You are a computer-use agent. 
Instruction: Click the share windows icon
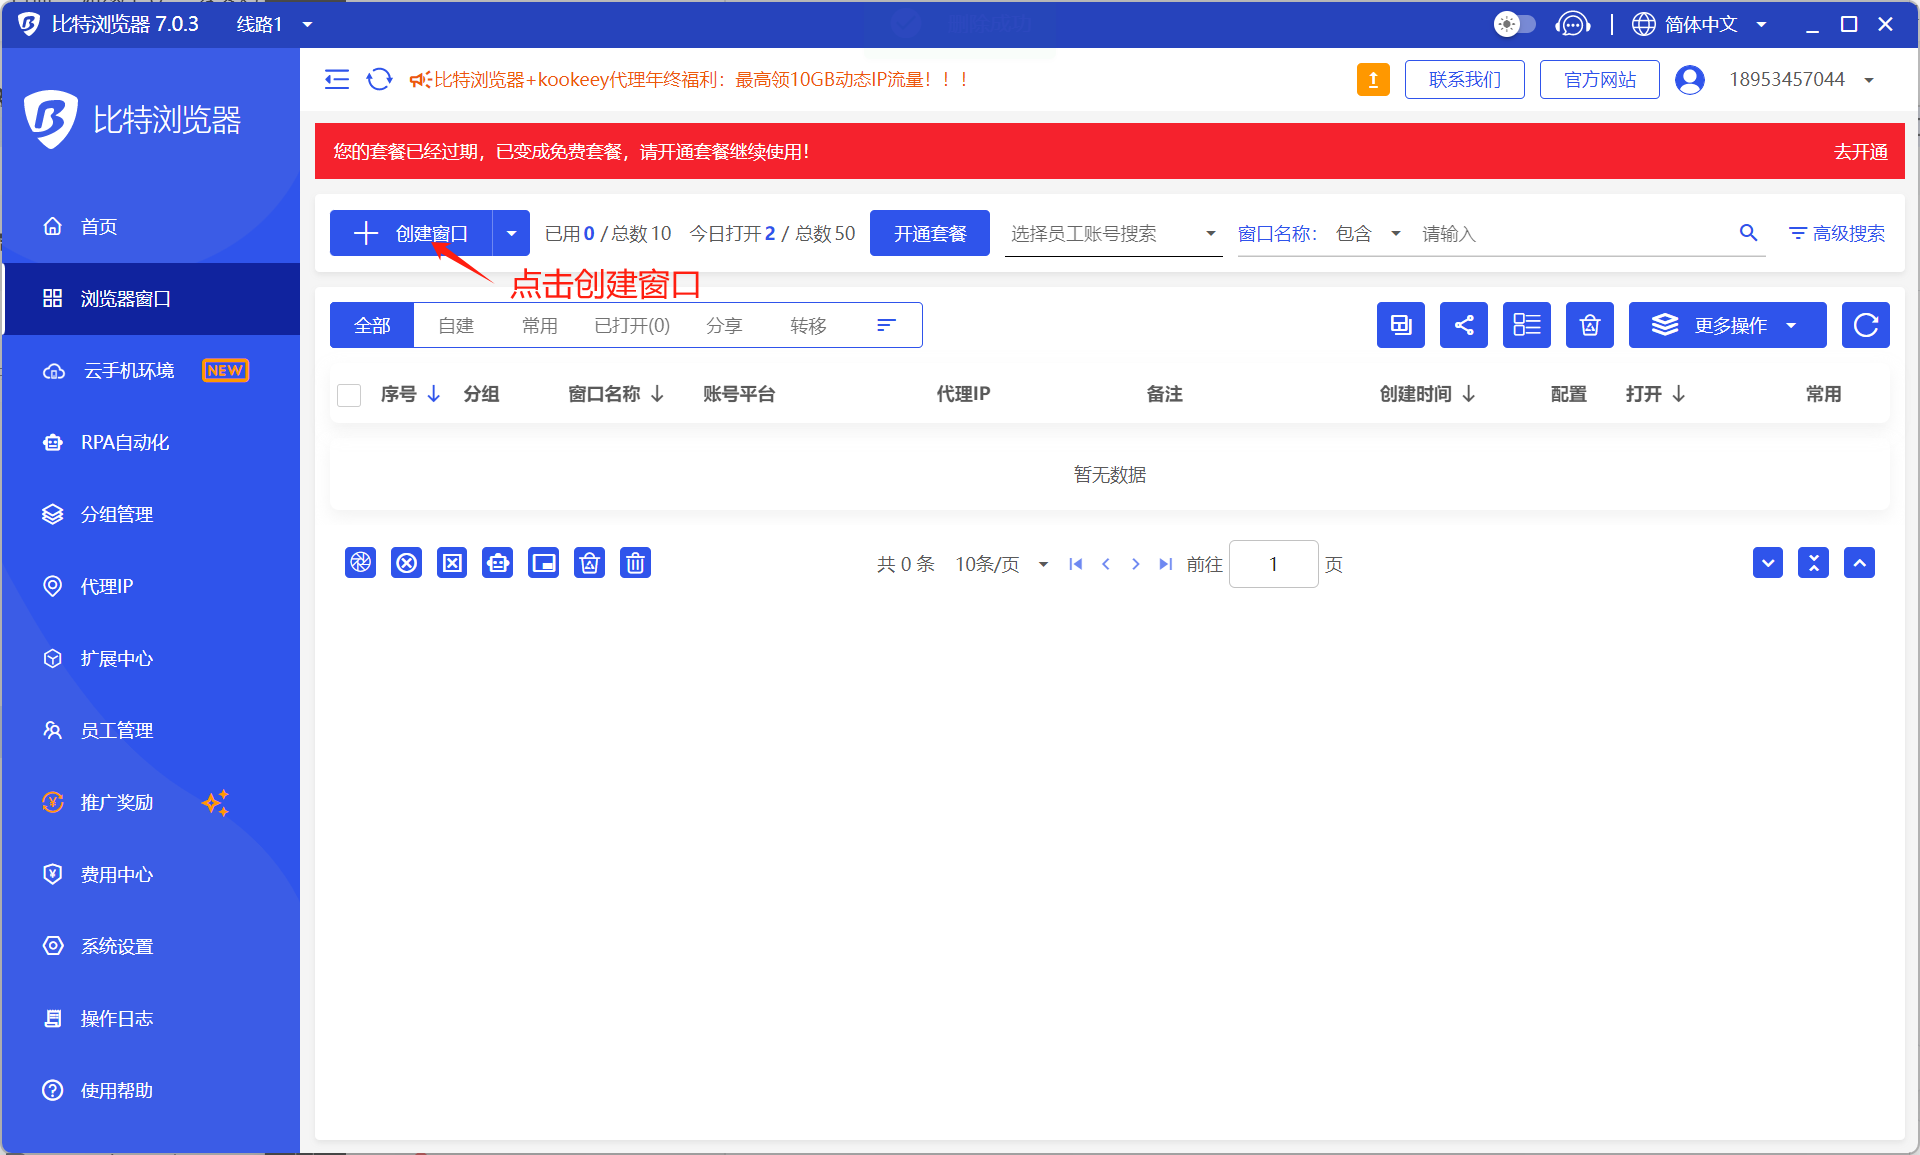tap(1463, 325)
